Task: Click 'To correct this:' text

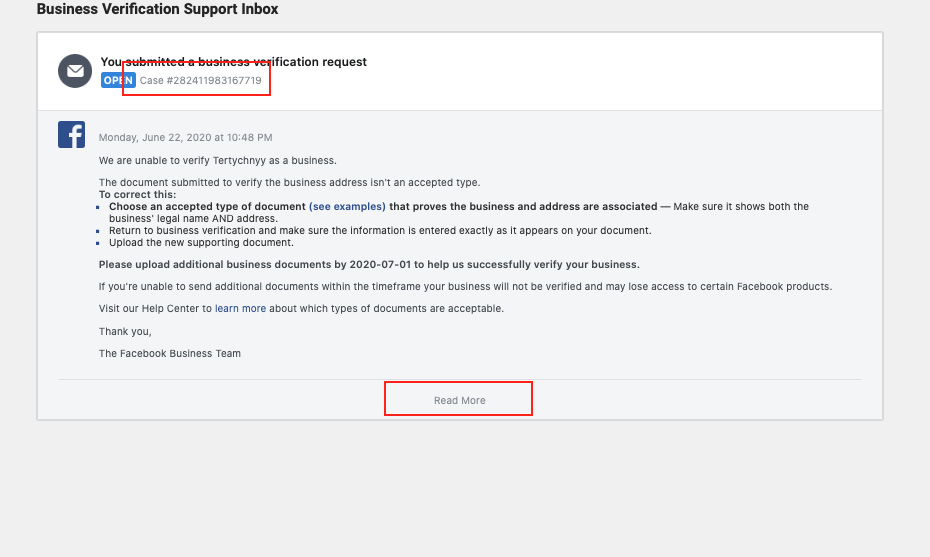Action: coord(138,195)
